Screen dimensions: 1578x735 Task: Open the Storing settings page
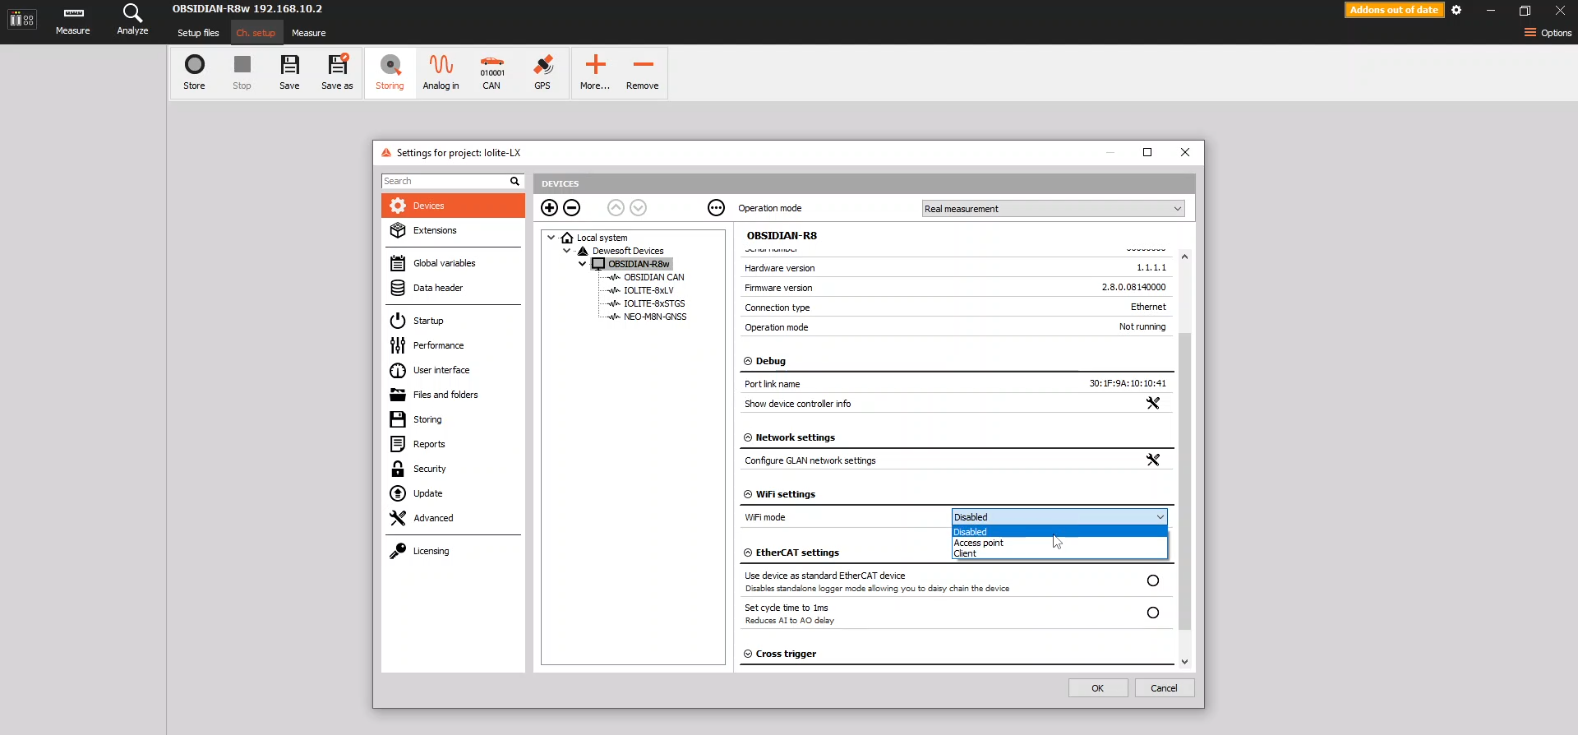(453, 420)
